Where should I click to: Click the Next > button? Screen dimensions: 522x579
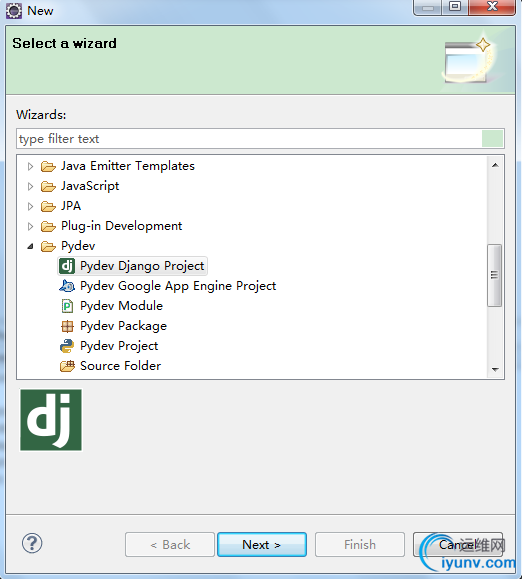click(x=262, y=544)
